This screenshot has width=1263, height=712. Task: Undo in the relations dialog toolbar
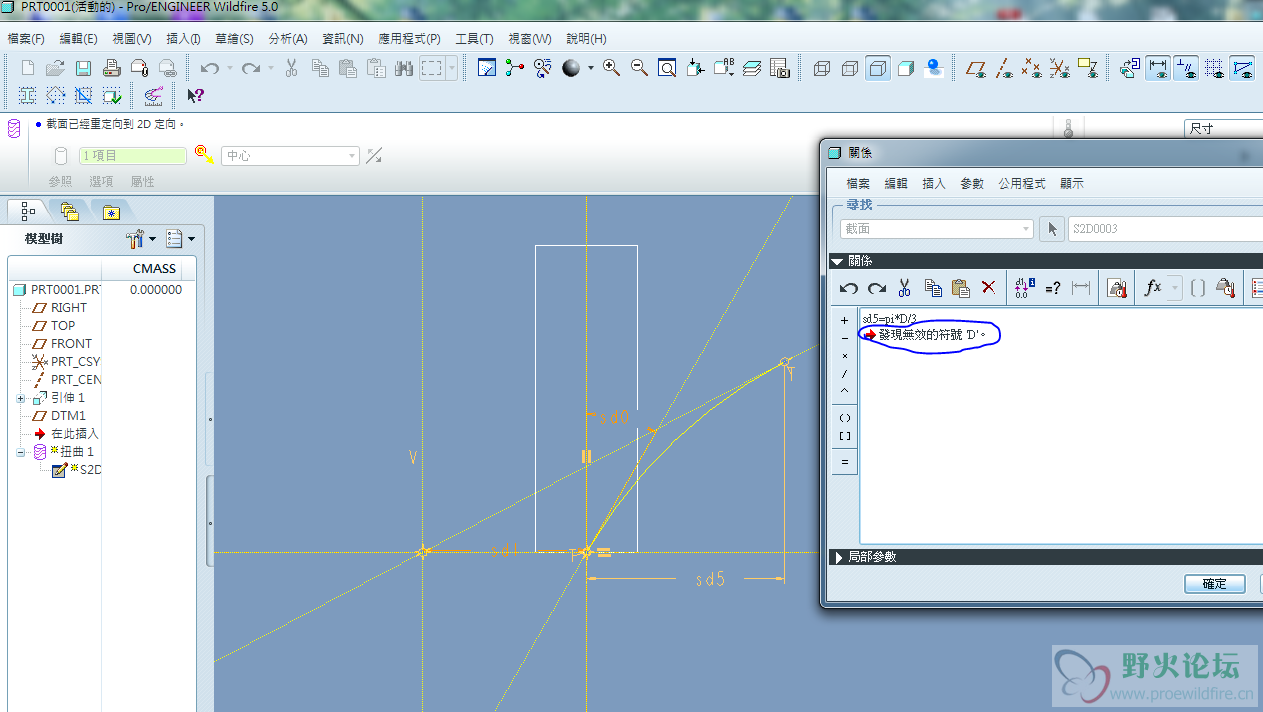[x=848, y=288]
